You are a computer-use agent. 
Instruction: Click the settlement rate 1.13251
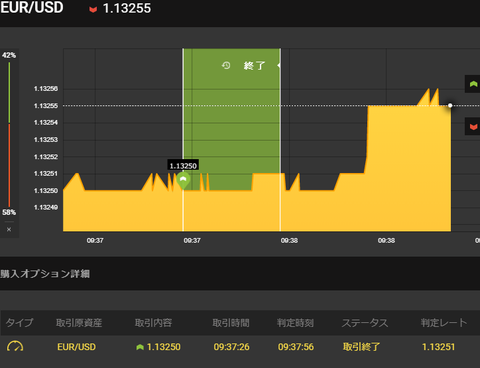coord(438,347)
